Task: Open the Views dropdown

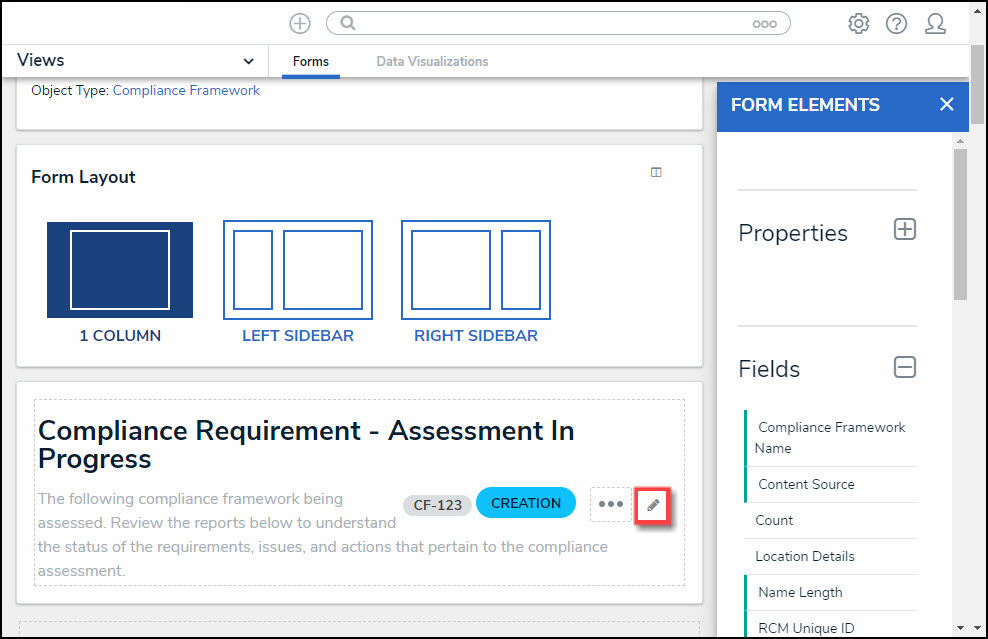Action: (x=135, y=61)
